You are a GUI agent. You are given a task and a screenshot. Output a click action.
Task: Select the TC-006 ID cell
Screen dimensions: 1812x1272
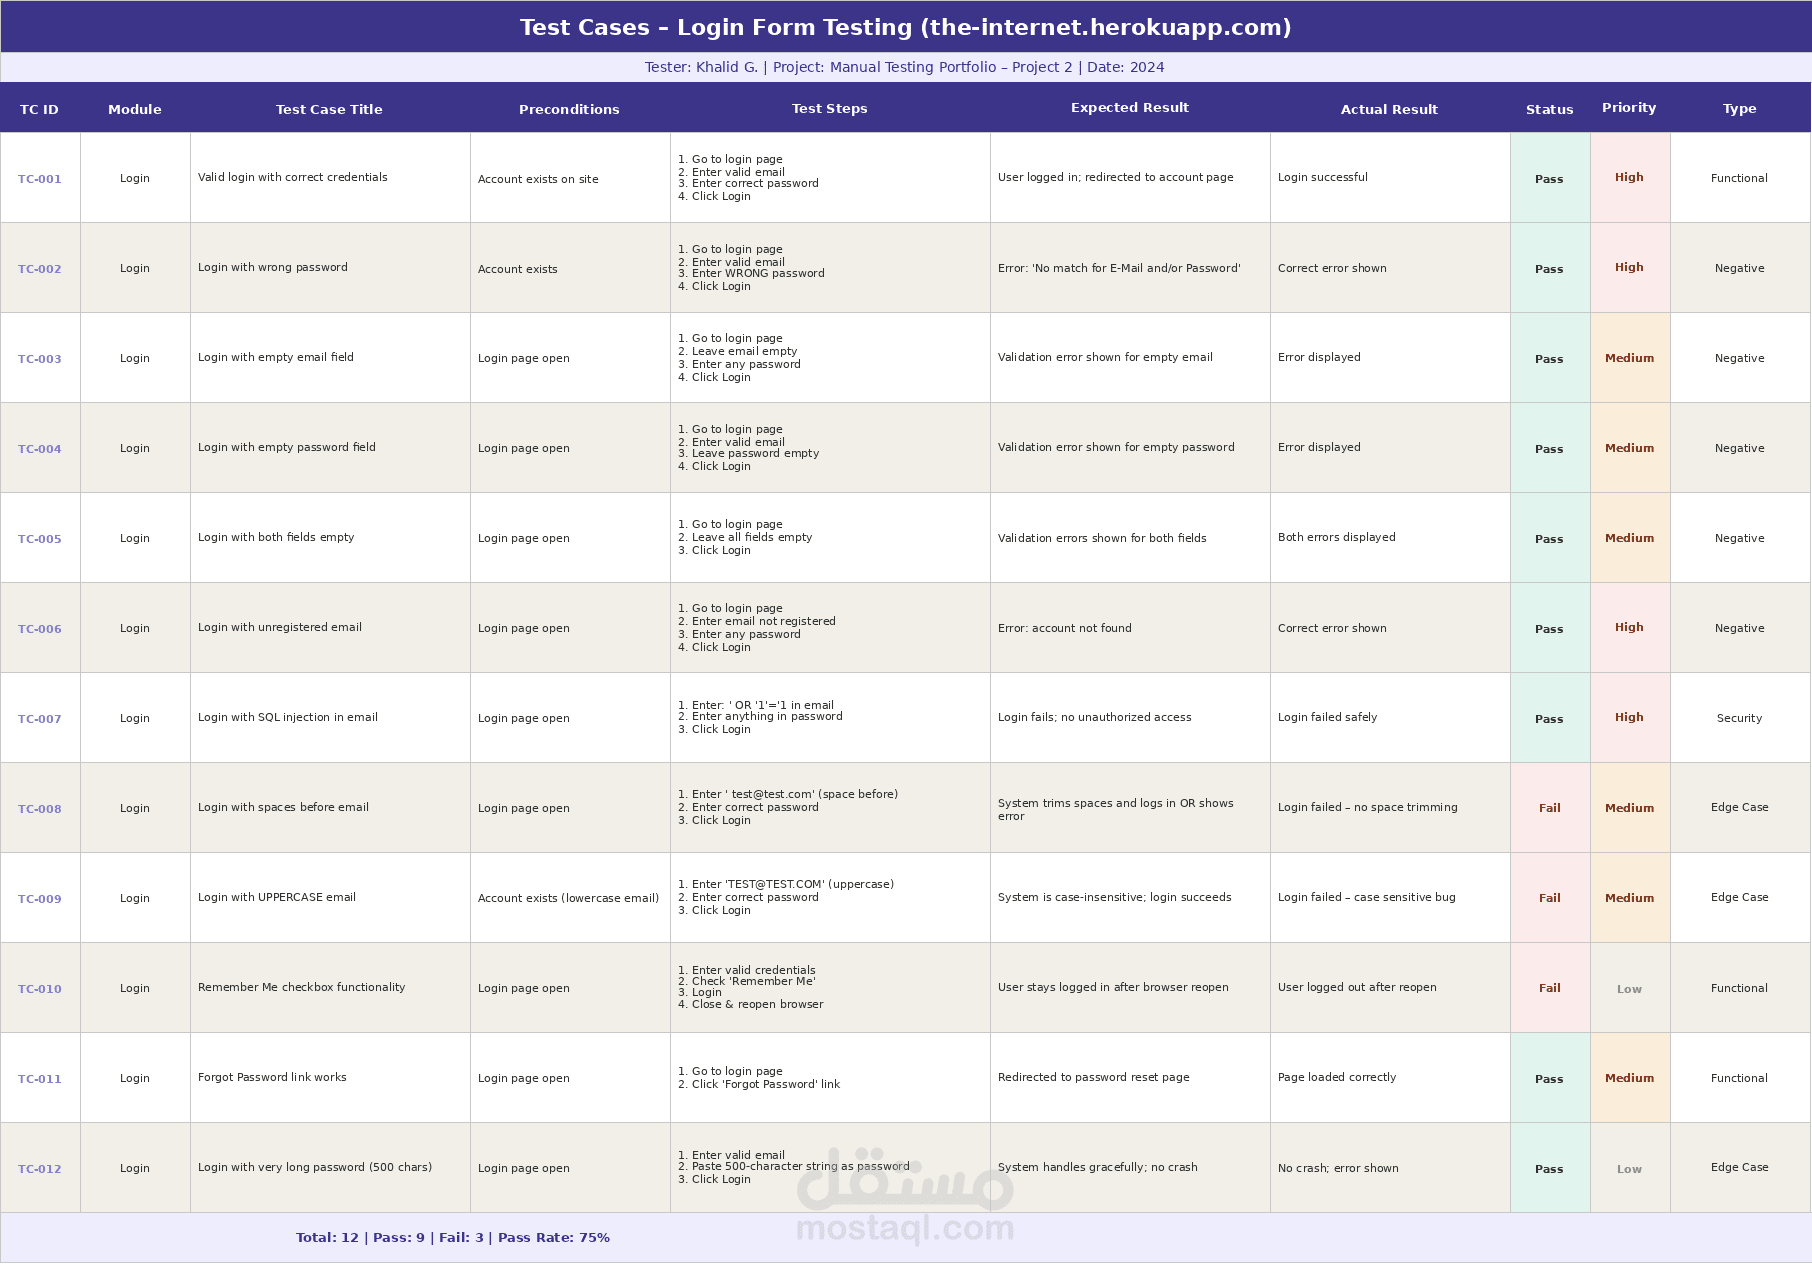click(x=40, y=628)
